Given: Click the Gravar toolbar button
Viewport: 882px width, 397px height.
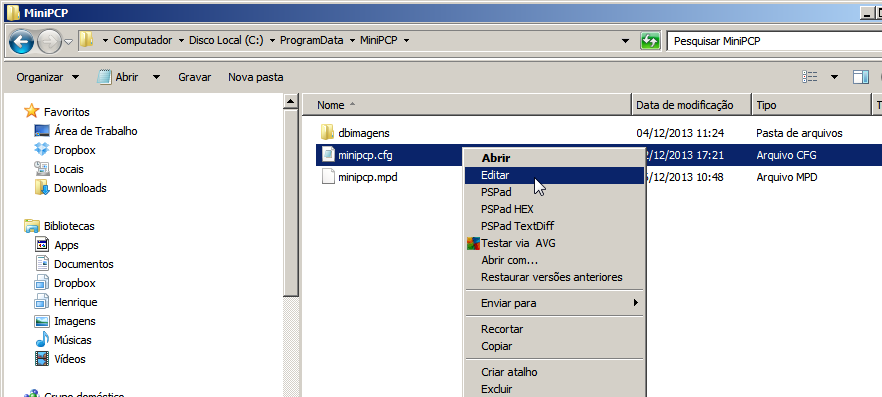Looking at the screenshot, I should (195, 77).
